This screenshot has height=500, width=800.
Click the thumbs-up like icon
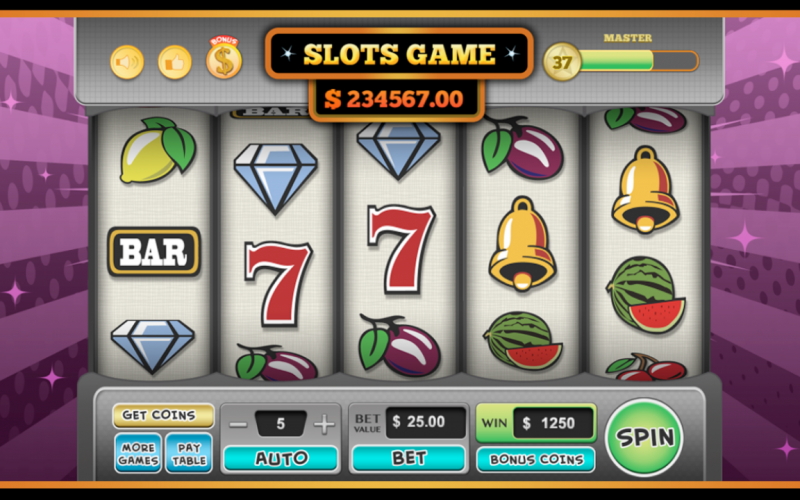point(174,63)
